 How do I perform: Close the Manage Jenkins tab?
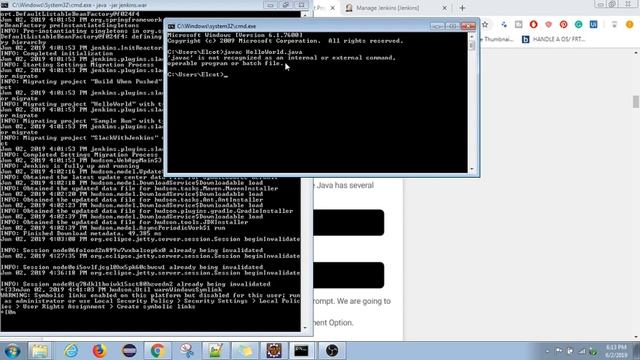(444, 8)
